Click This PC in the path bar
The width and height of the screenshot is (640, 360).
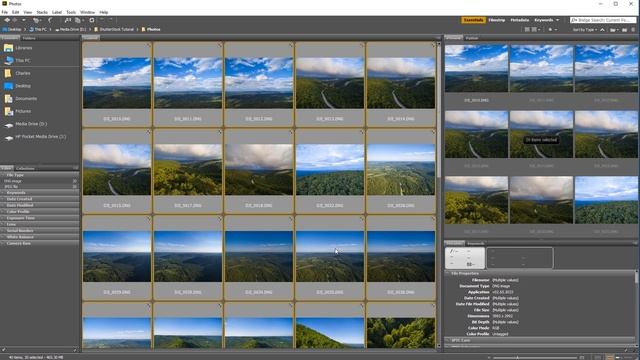click(40, 29)
